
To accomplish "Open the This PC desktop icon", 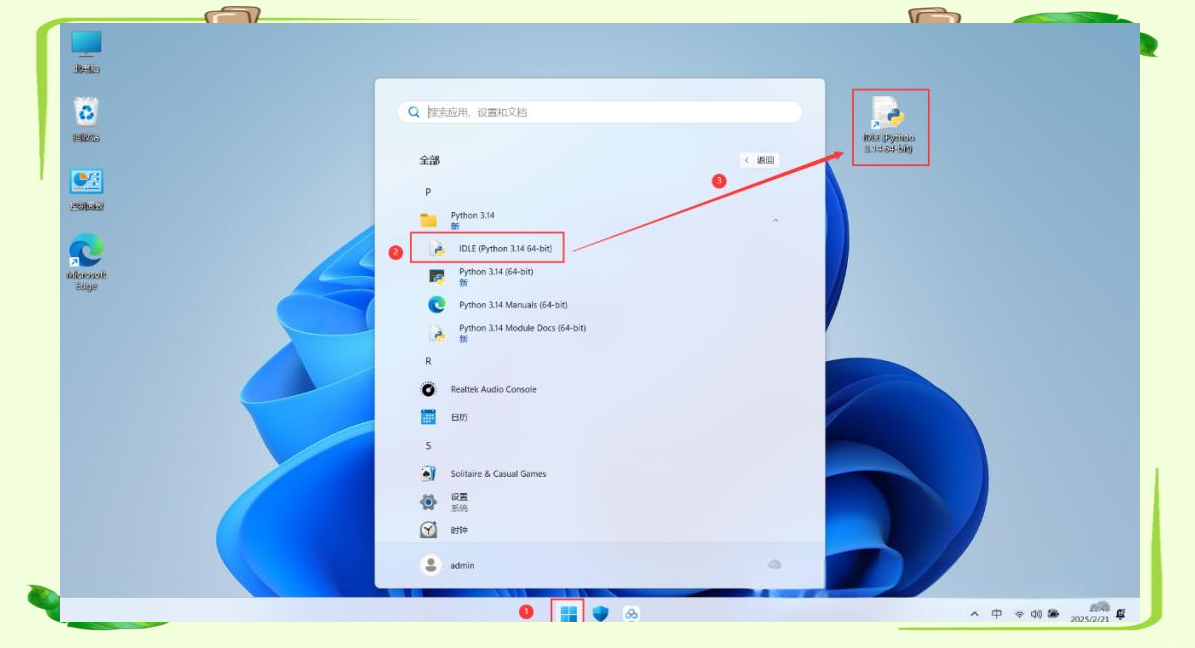I will pos(86,52).
